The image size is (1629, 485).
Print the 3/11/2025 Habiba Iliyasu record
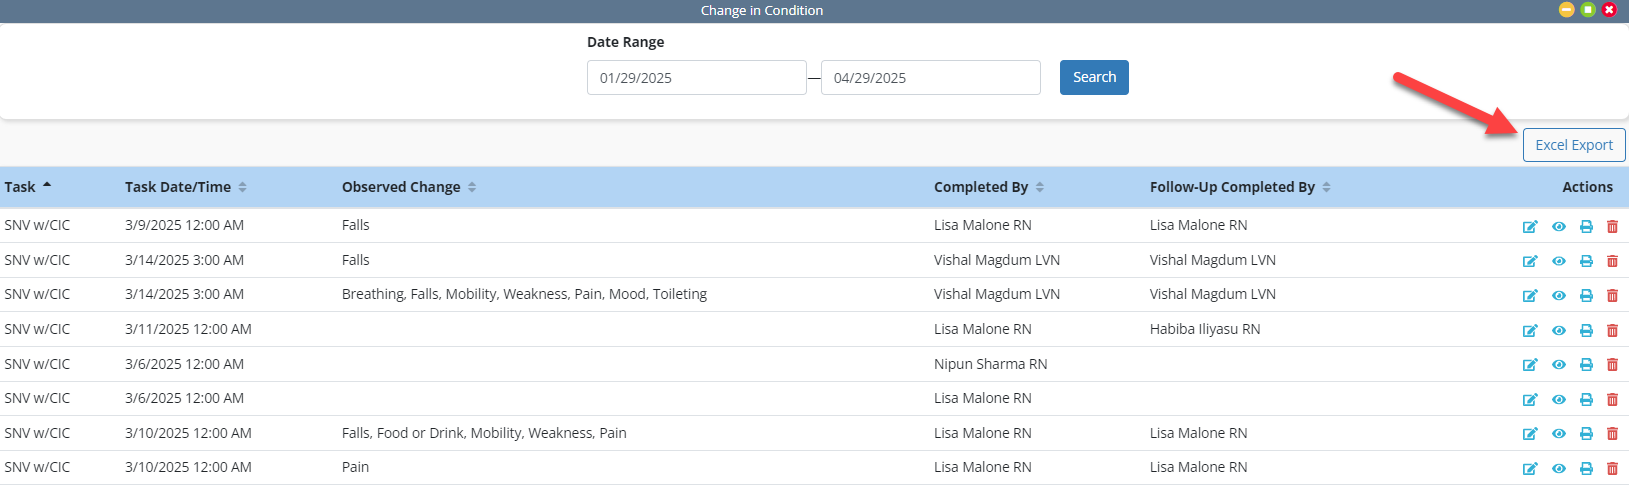tap(1586, 330)
